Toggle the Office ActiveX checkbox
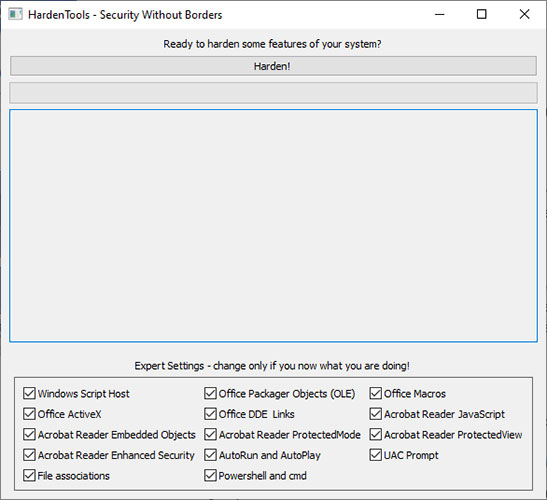This screenshot has width=547, height=500. [x=29, y=414]
